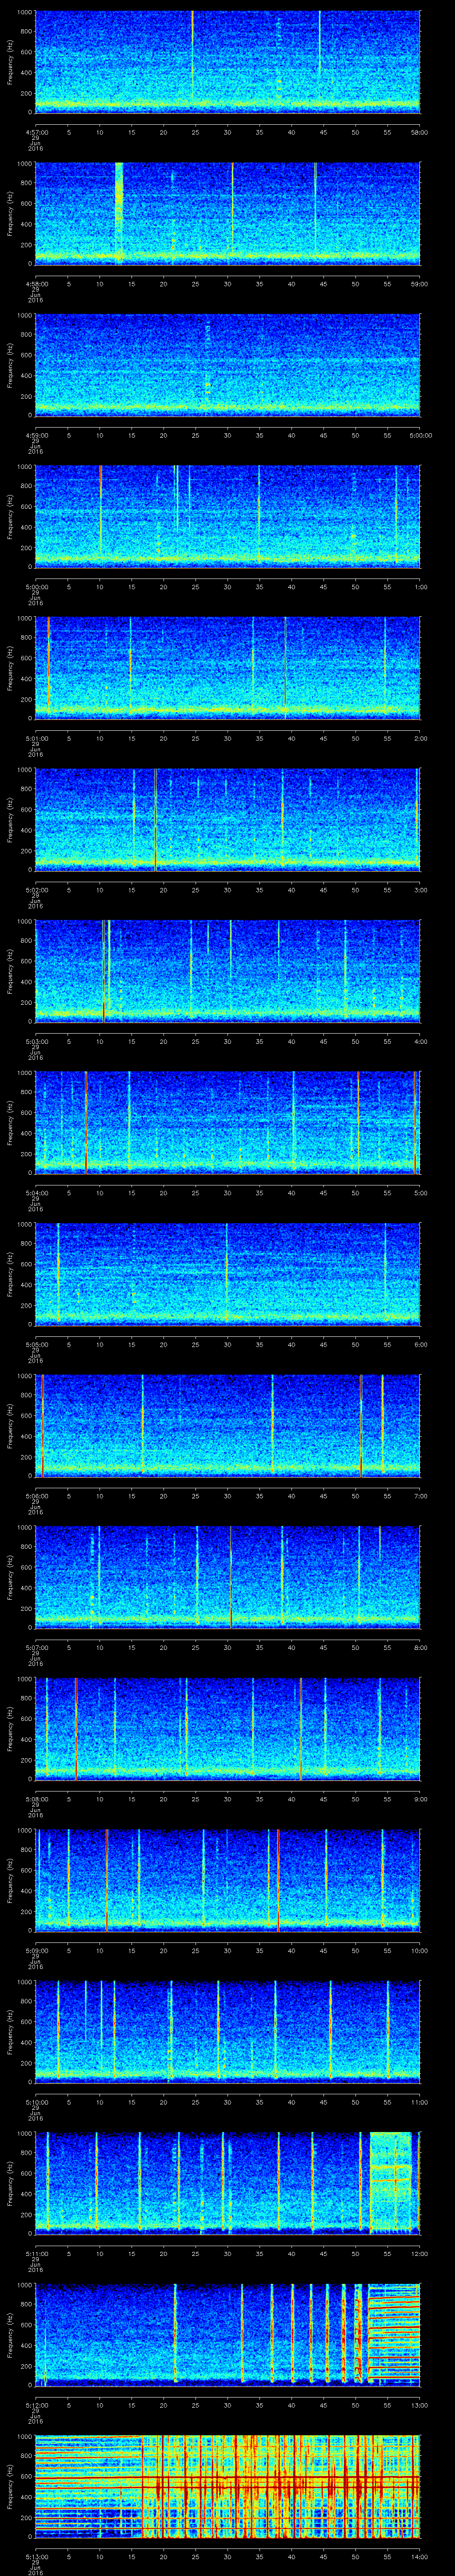Click the 9:00 end time label
Image resolution: width=455 pixels, height=2576 pixels.
pyautogui.click(x=420, y=1799)
